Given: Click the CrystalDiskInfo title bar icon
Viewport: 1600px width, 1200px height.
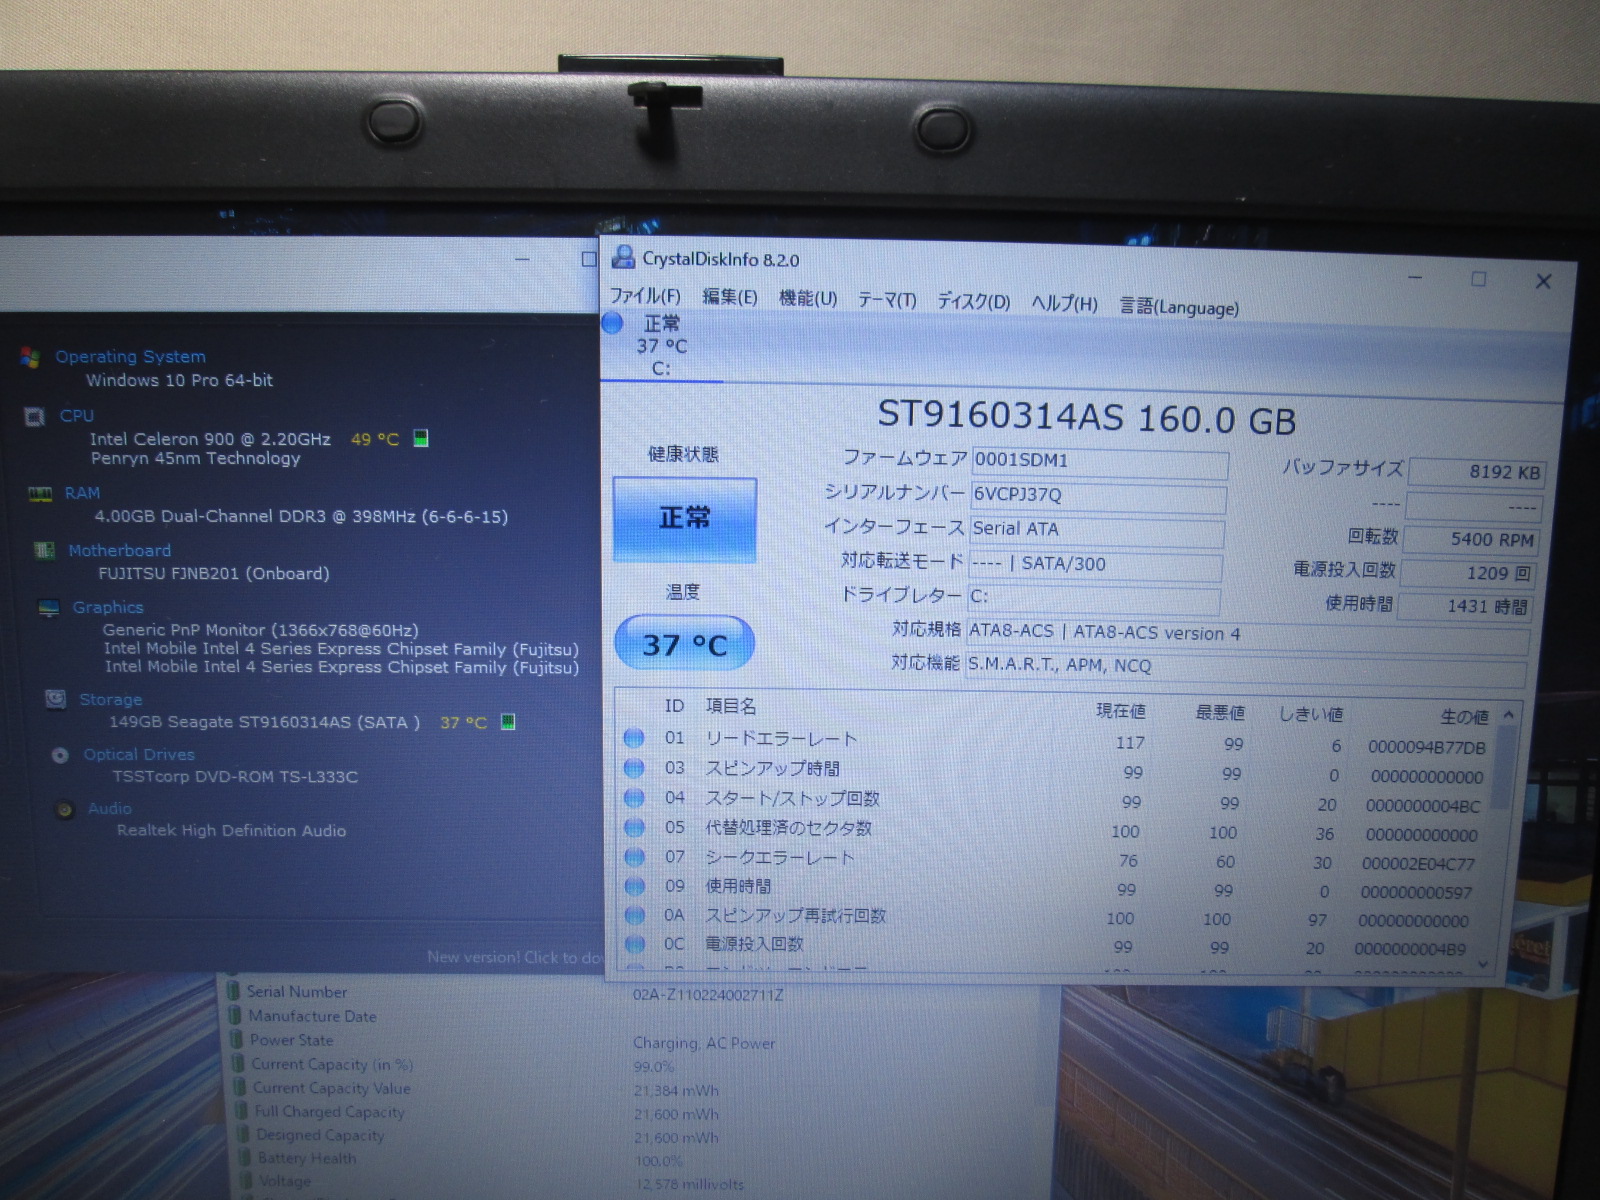Looking at the screenshot, I should 623,258.
